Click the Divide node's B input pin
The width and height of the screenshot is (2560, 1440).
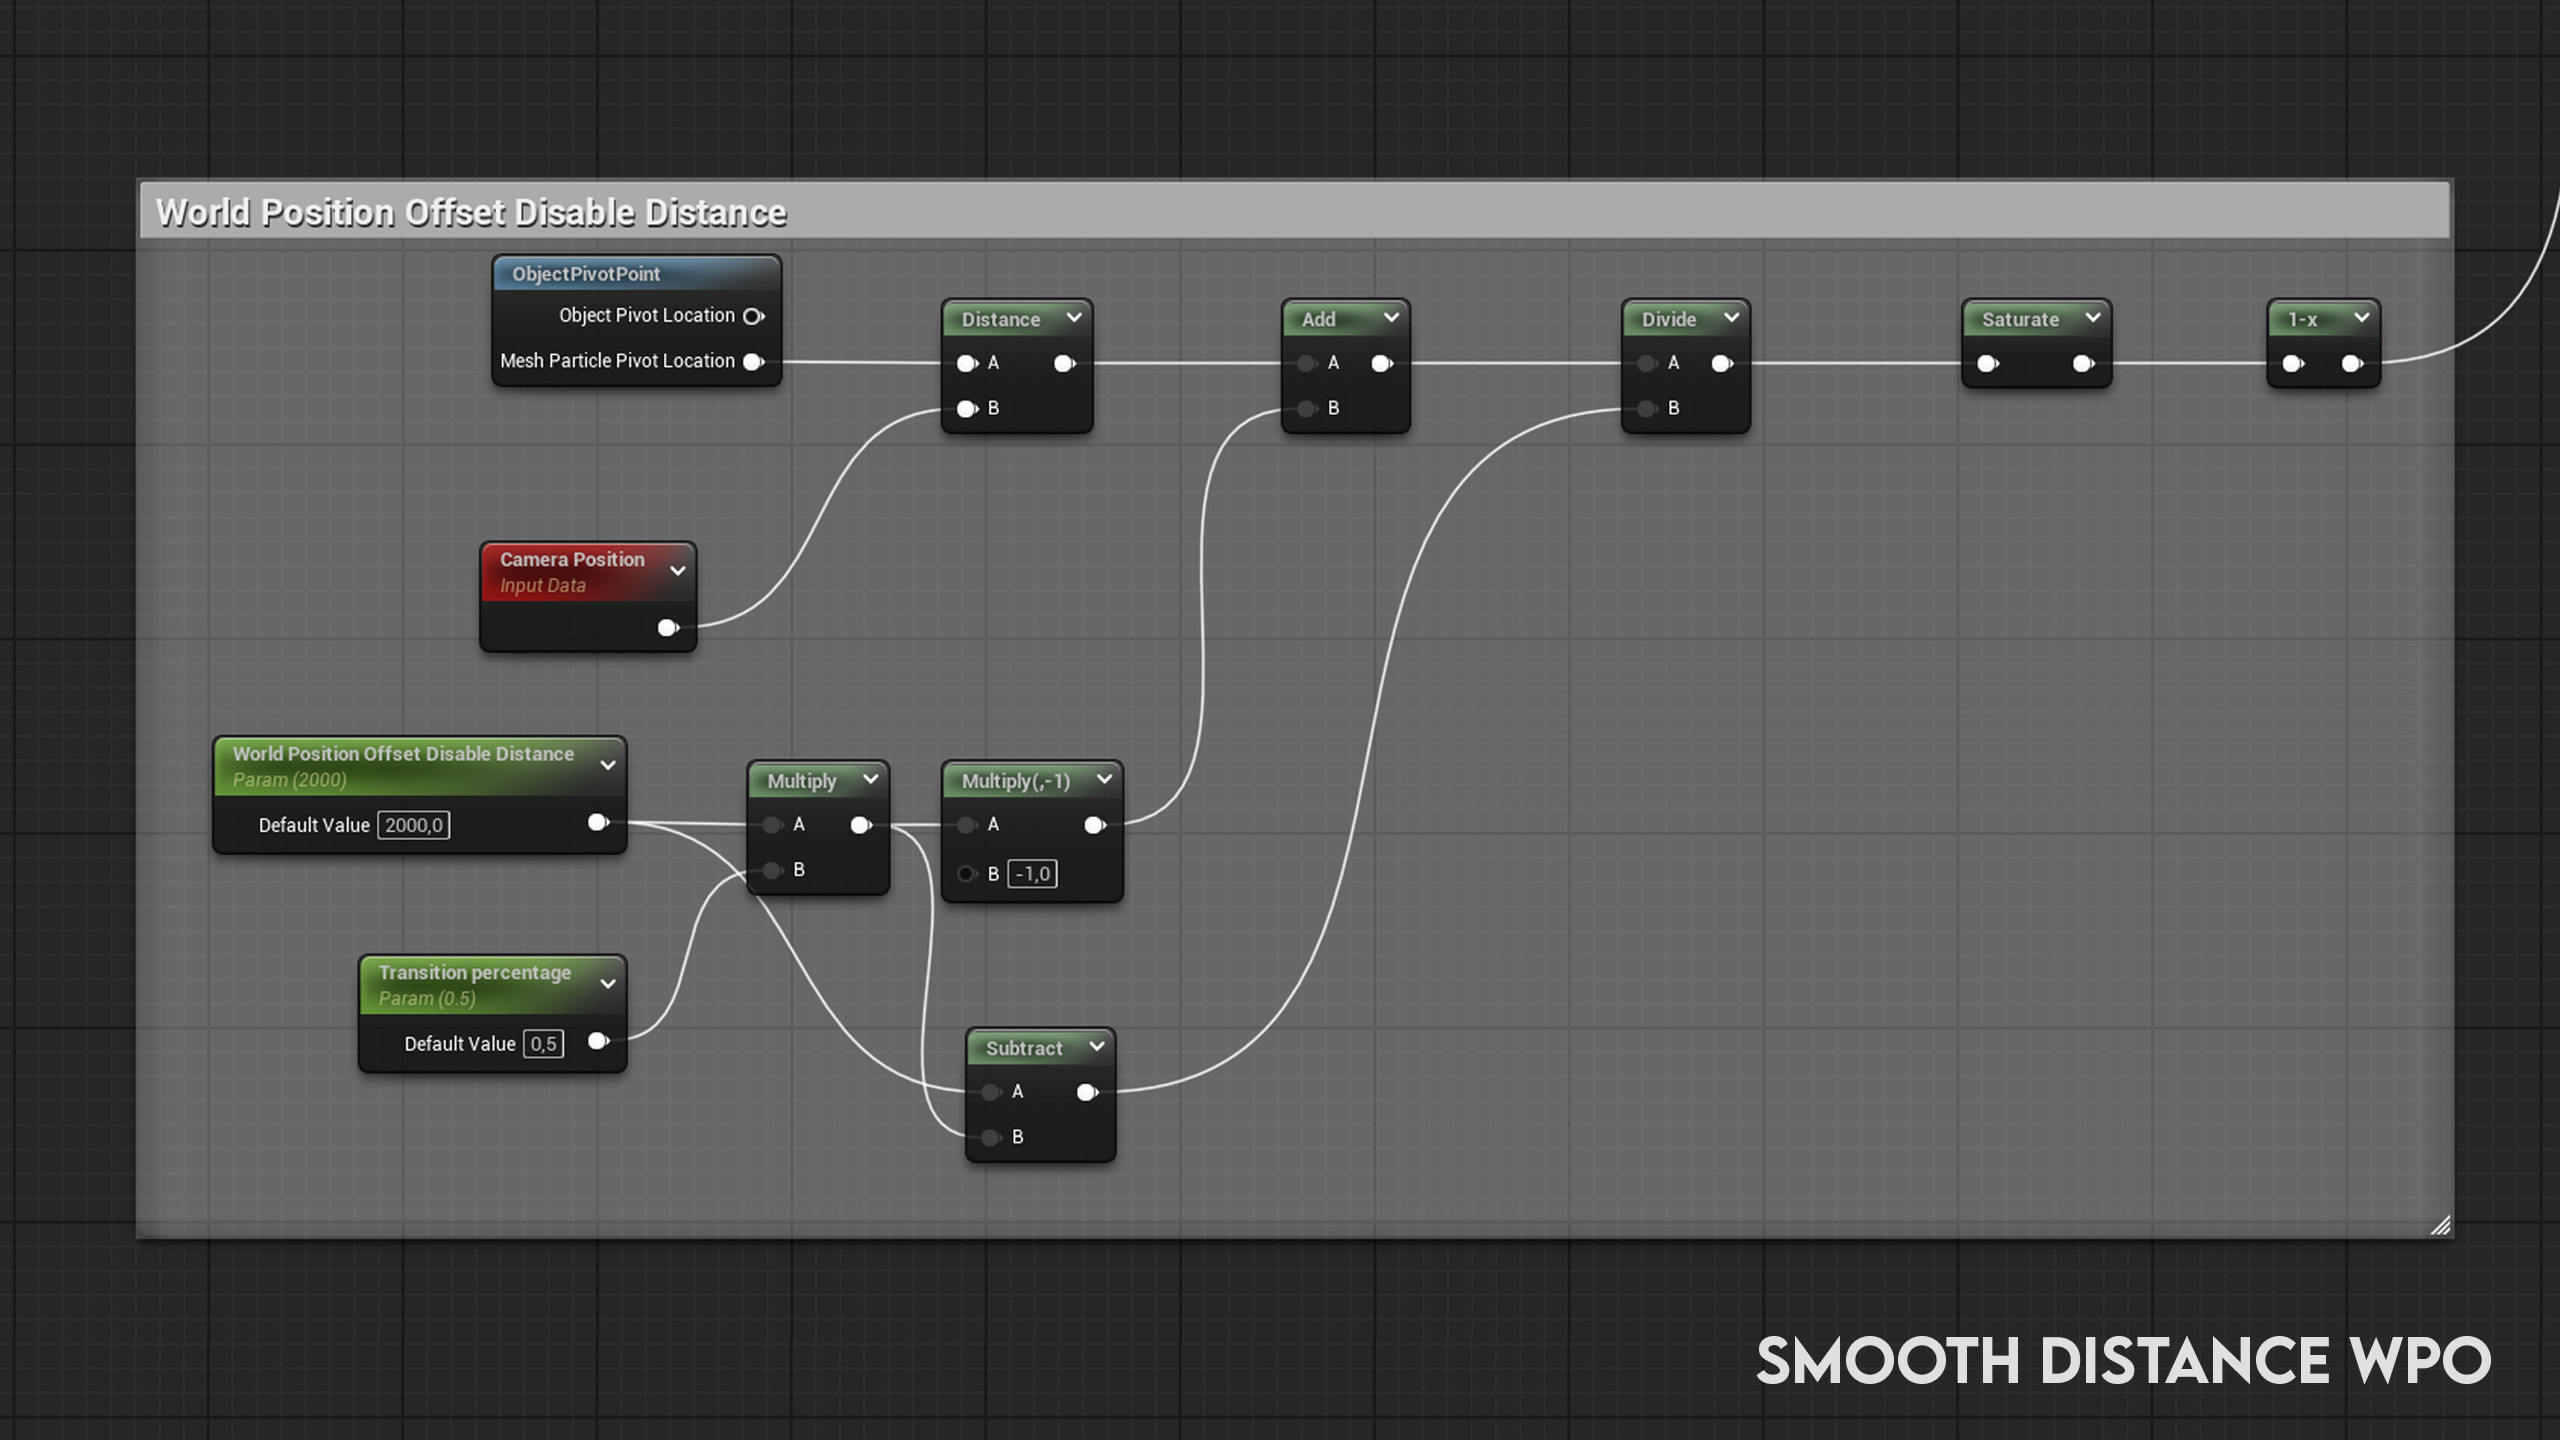click(x=1647, y=408)
